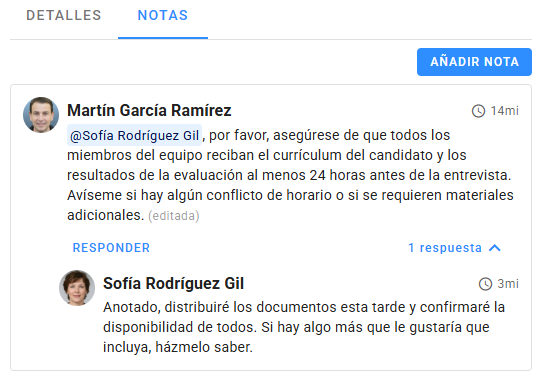The width and height of the screenshot is (542, 382).
Task: Switch to the DETALLES tab
Action: [x=64, y=16]
